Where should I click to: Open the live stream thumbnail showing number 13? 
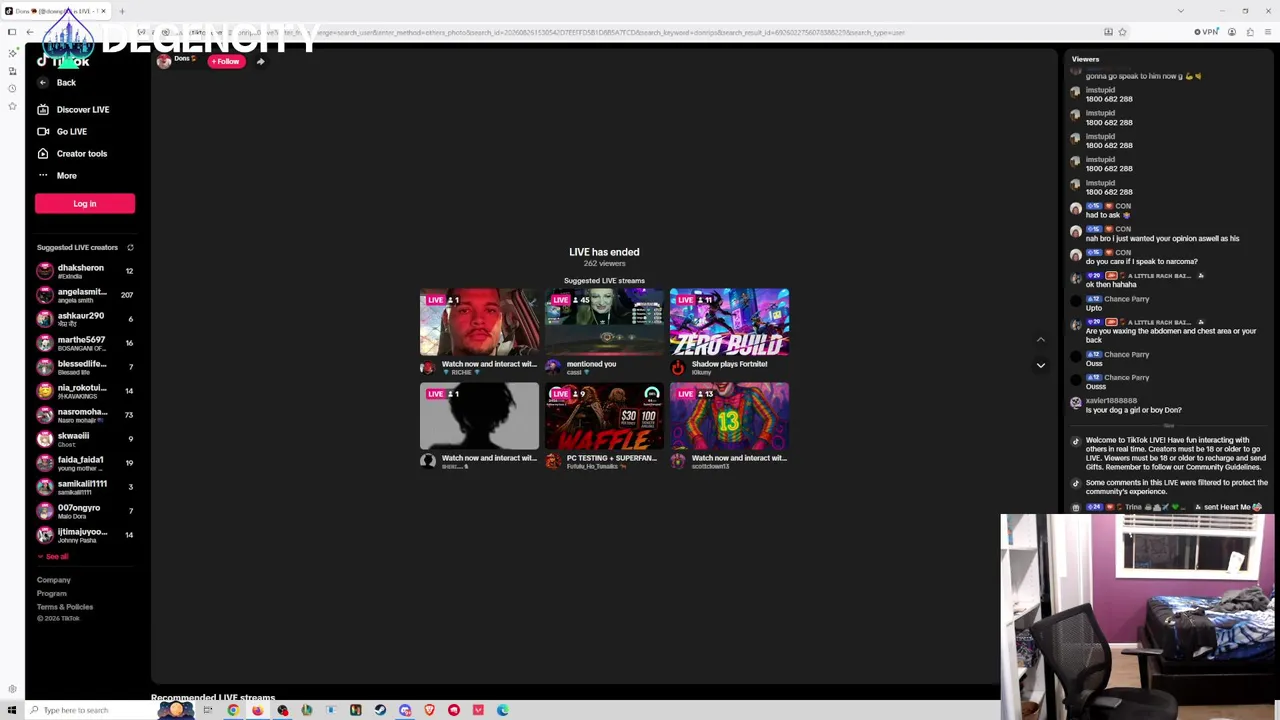(x=729, y=416)
